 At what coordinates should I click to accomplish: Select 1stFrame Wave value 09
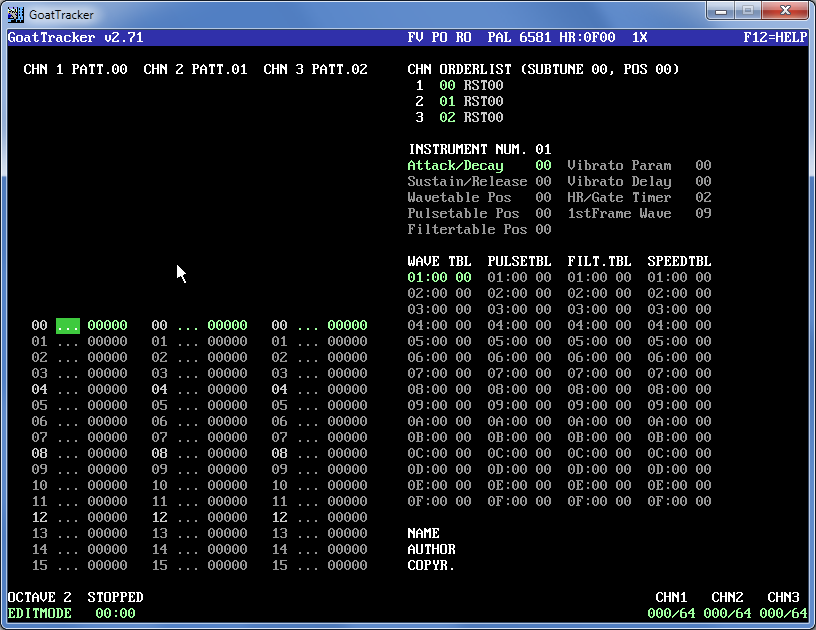coord(703,213)
